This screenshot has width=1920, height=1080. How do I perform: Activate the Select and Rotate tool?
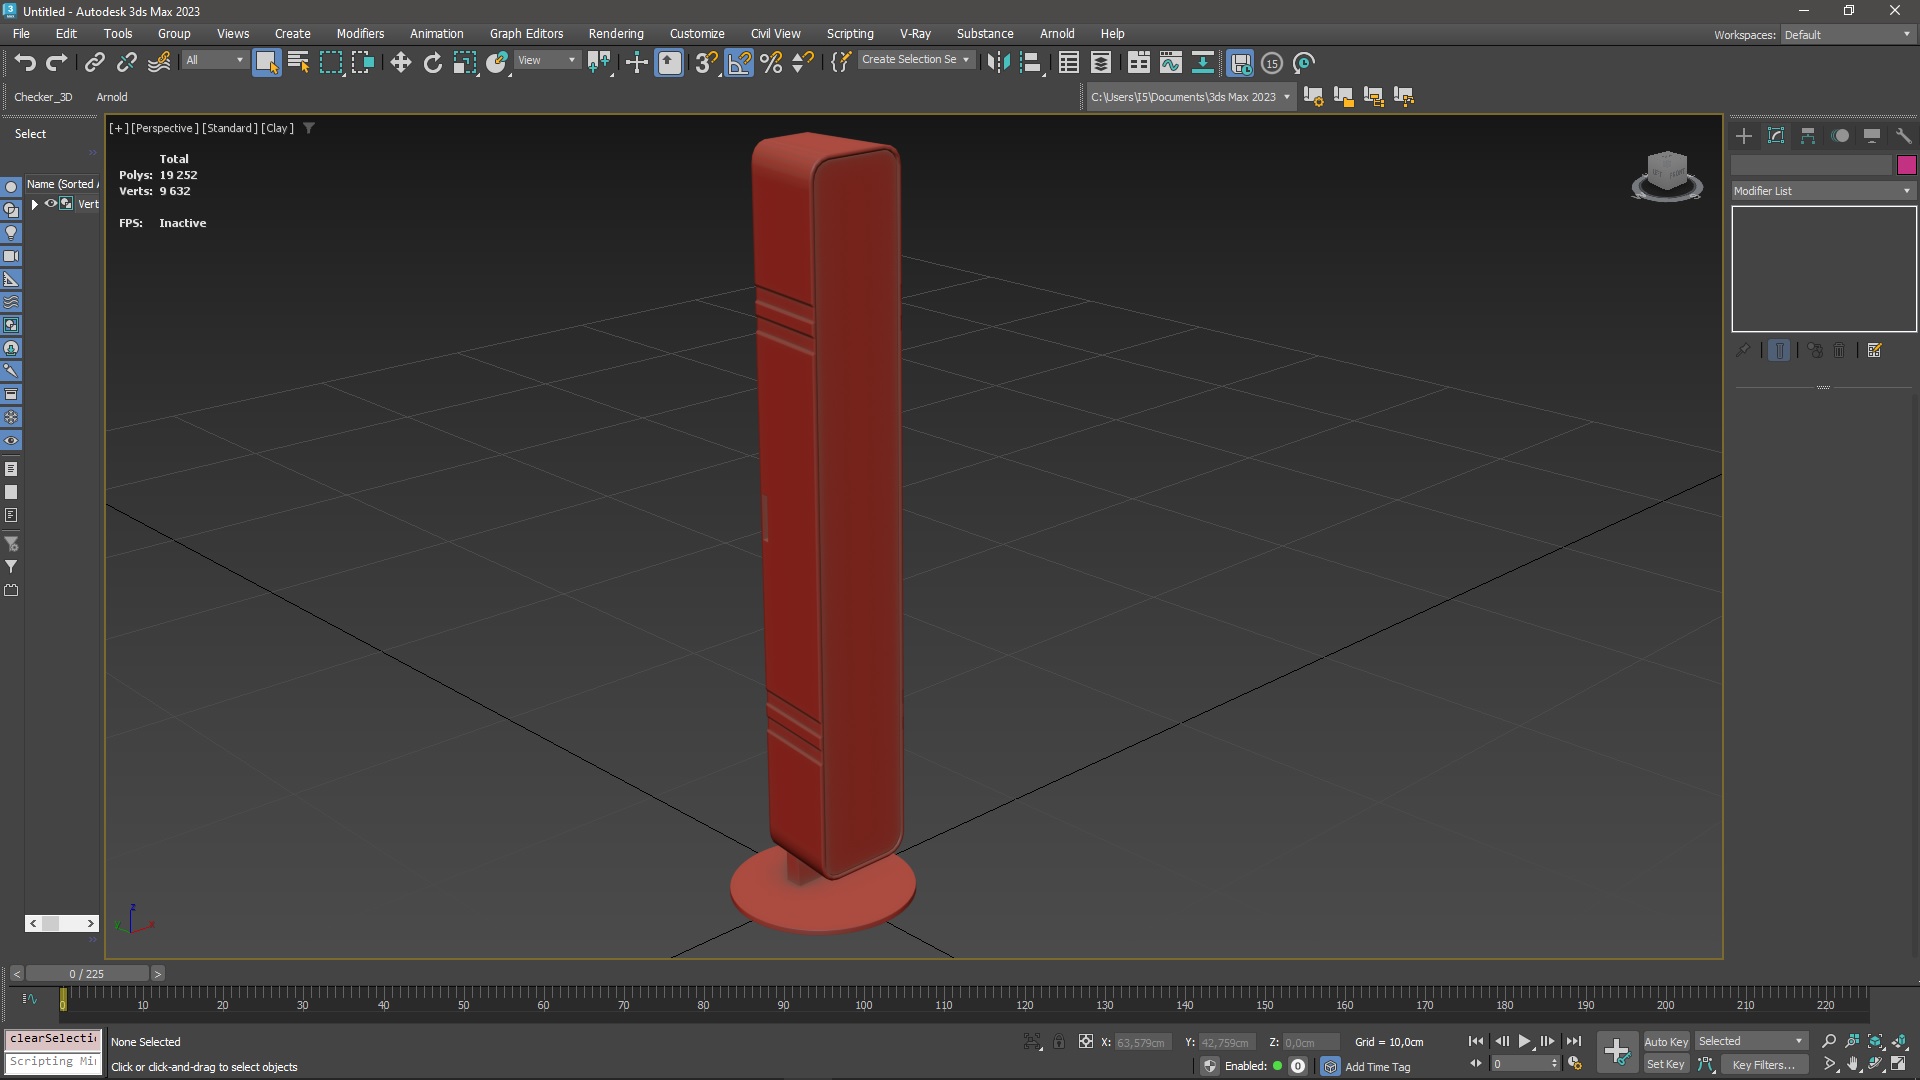click(x=432, y=62)
